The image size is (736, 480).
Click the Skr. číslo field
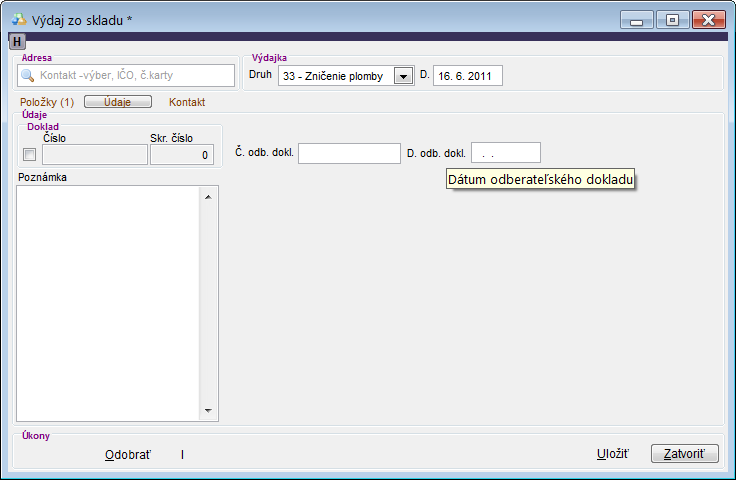[181, 154]
